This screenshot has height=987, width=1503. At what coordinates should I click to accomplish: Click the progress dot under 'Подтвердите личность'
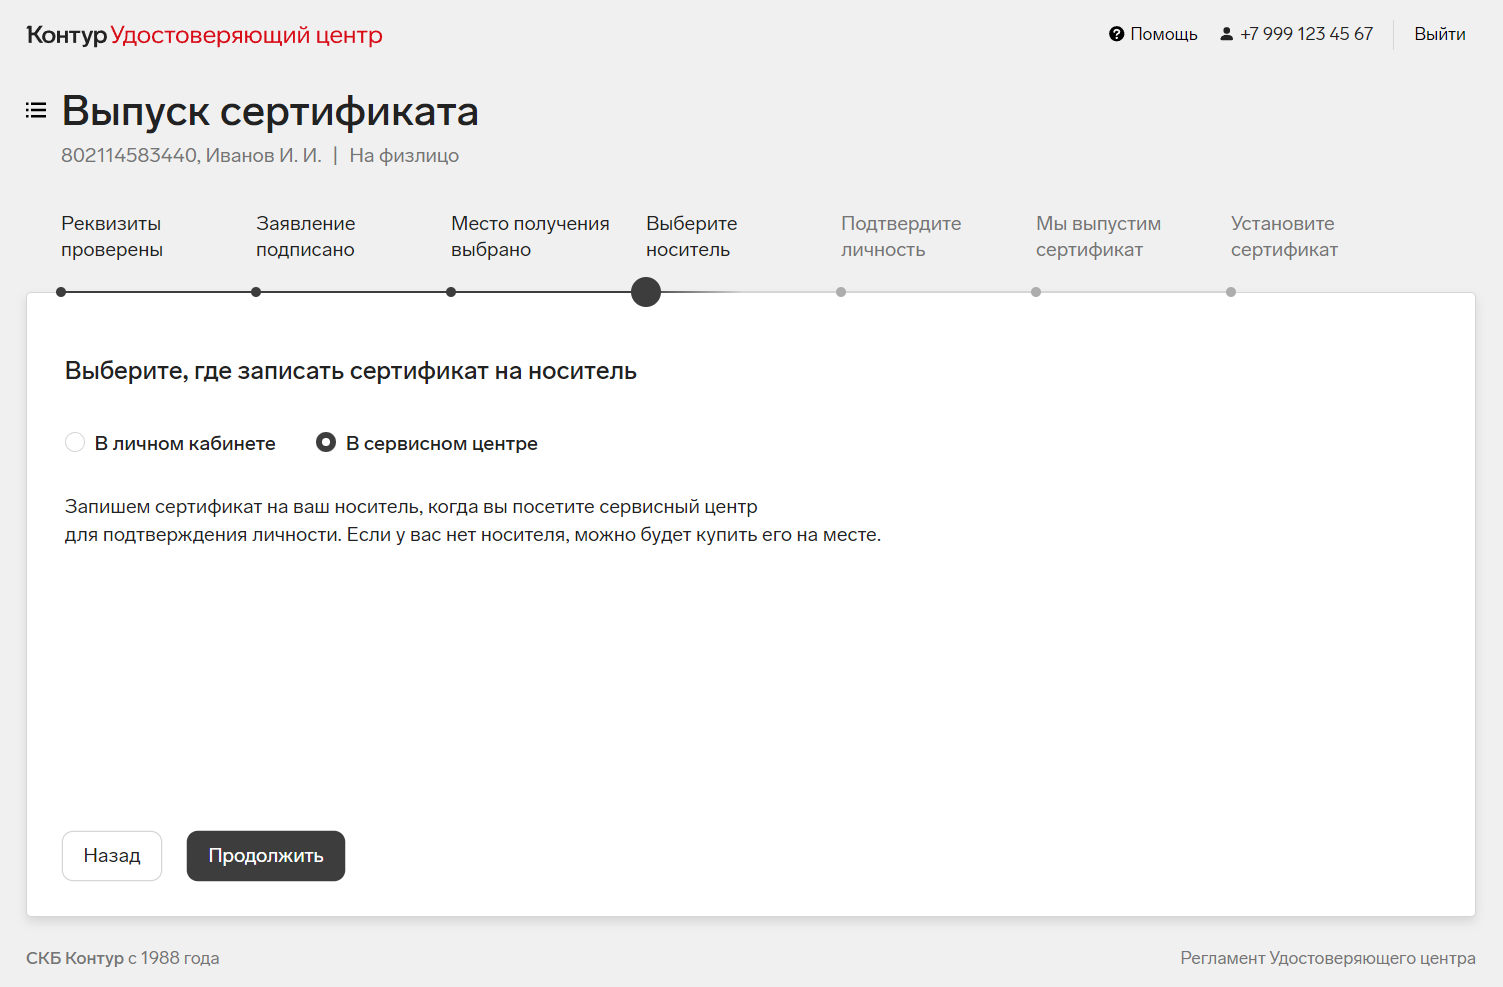(841, 292)
